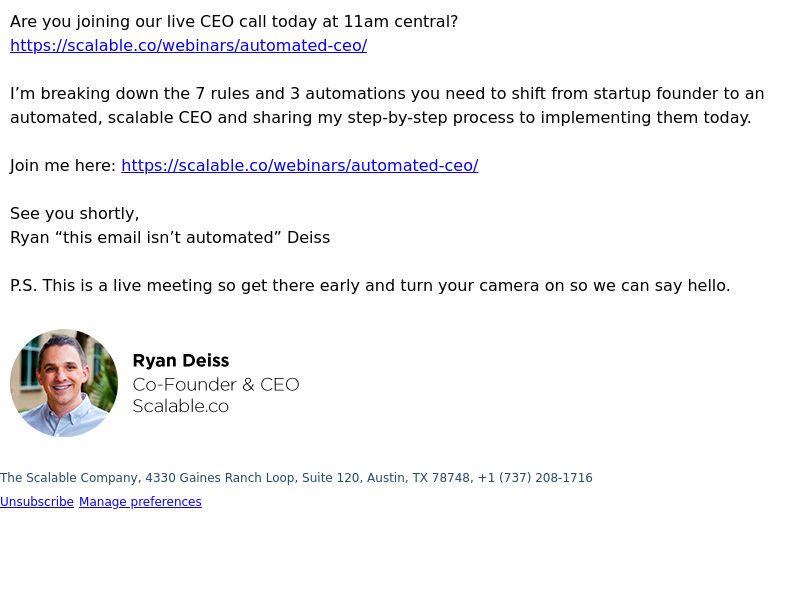800x600 pixels.
Task: Click the 'this email isn't automated' sign-off line
Action: coord(170,237)
